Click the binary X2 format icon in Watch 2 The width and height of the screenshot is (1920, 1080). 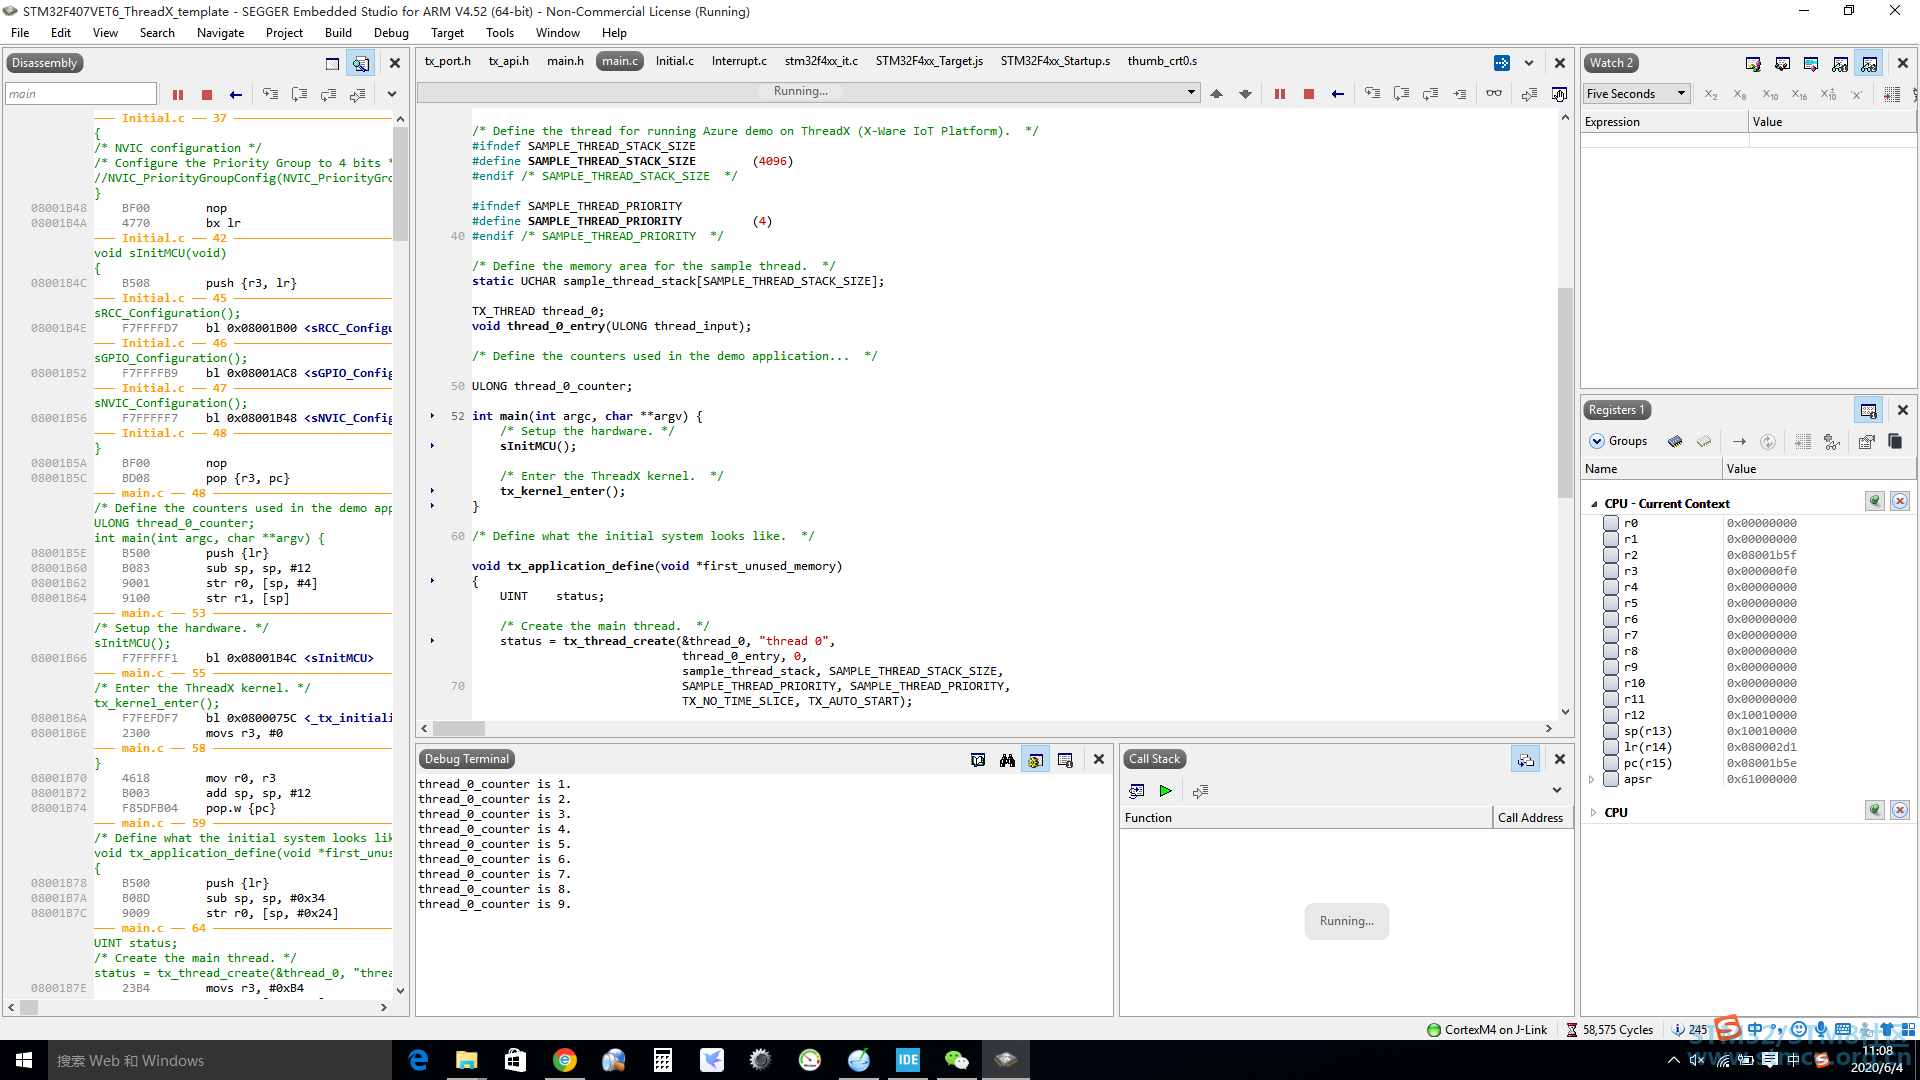1711,94
